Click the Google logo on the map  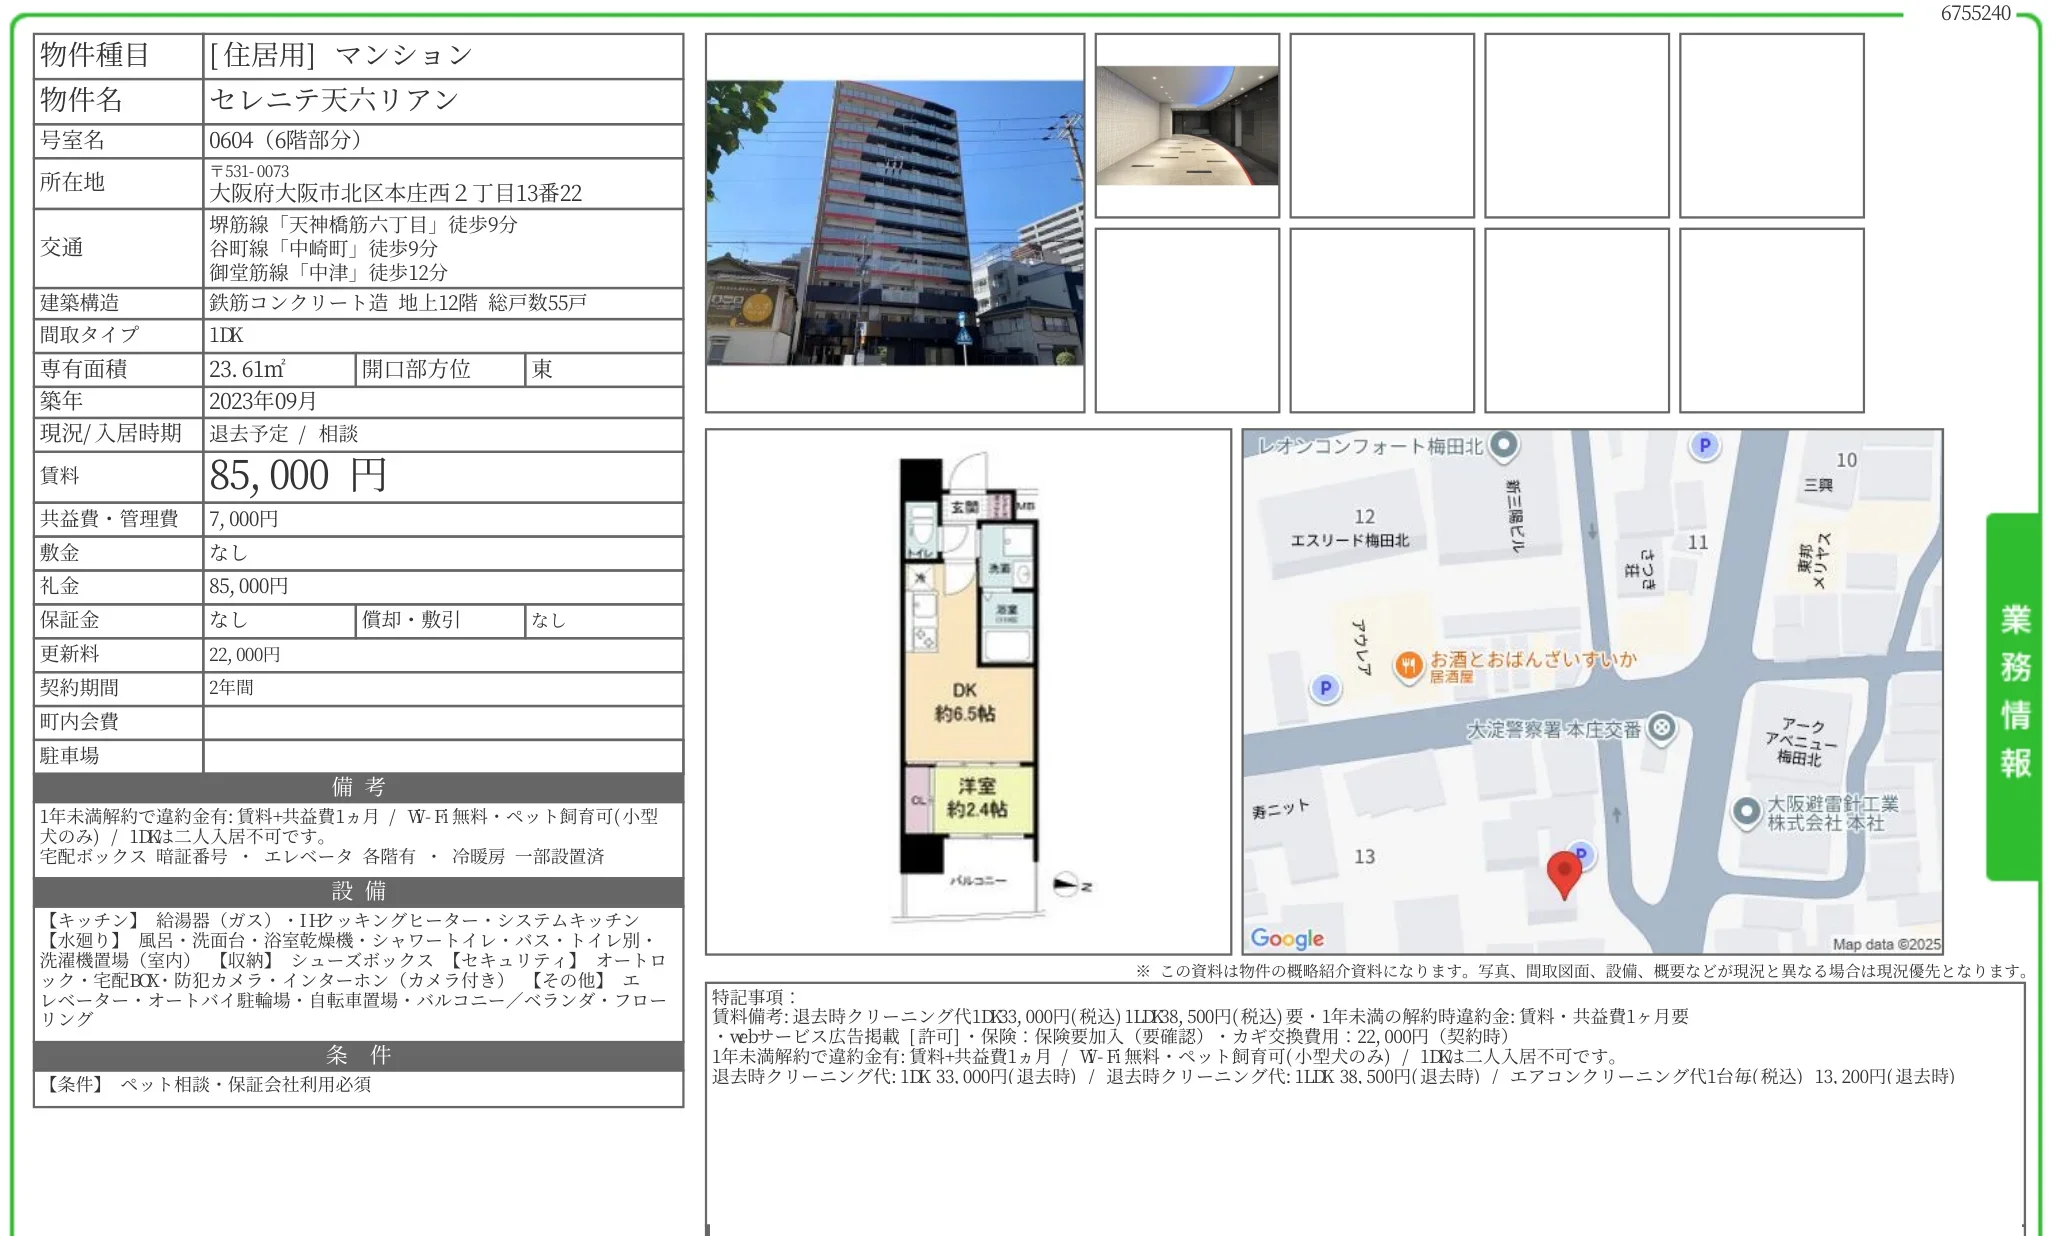[x=1288, y=937]
